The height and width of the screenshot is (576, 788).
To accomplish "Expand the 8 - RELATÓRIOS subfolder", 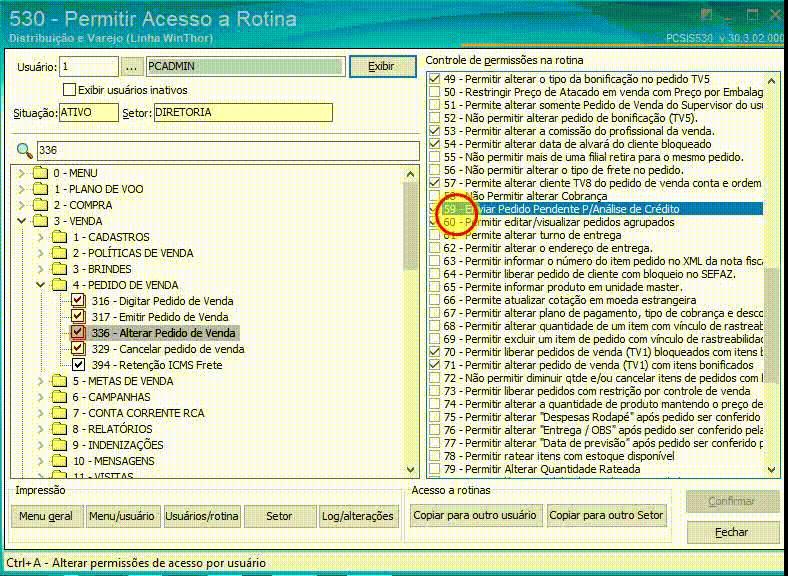I will coord(41,429).
